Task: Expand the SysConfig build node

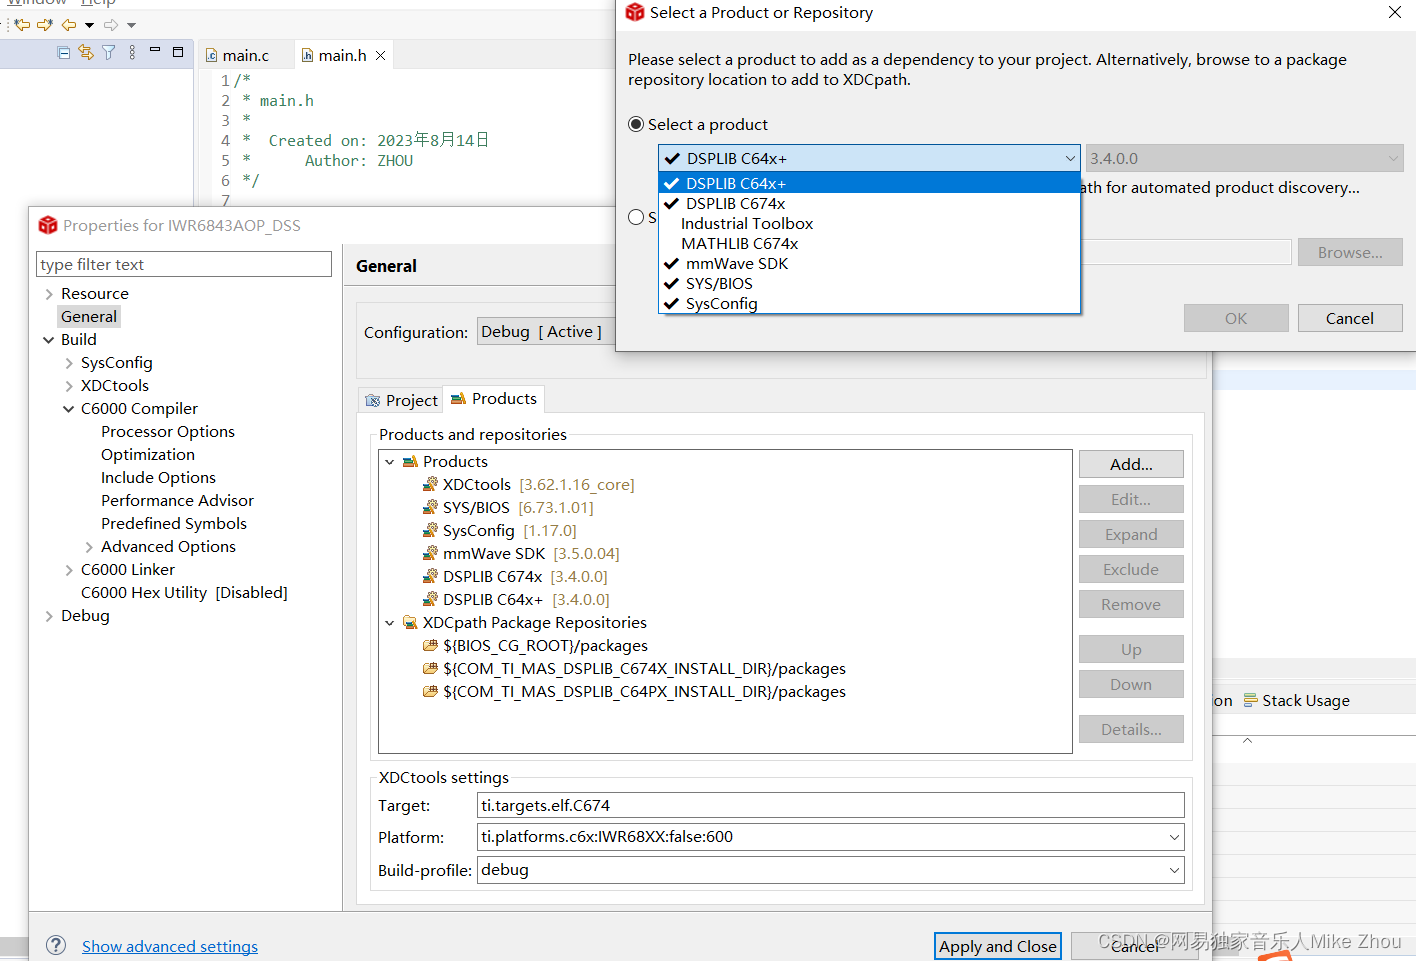Action: tap(69, 363)
